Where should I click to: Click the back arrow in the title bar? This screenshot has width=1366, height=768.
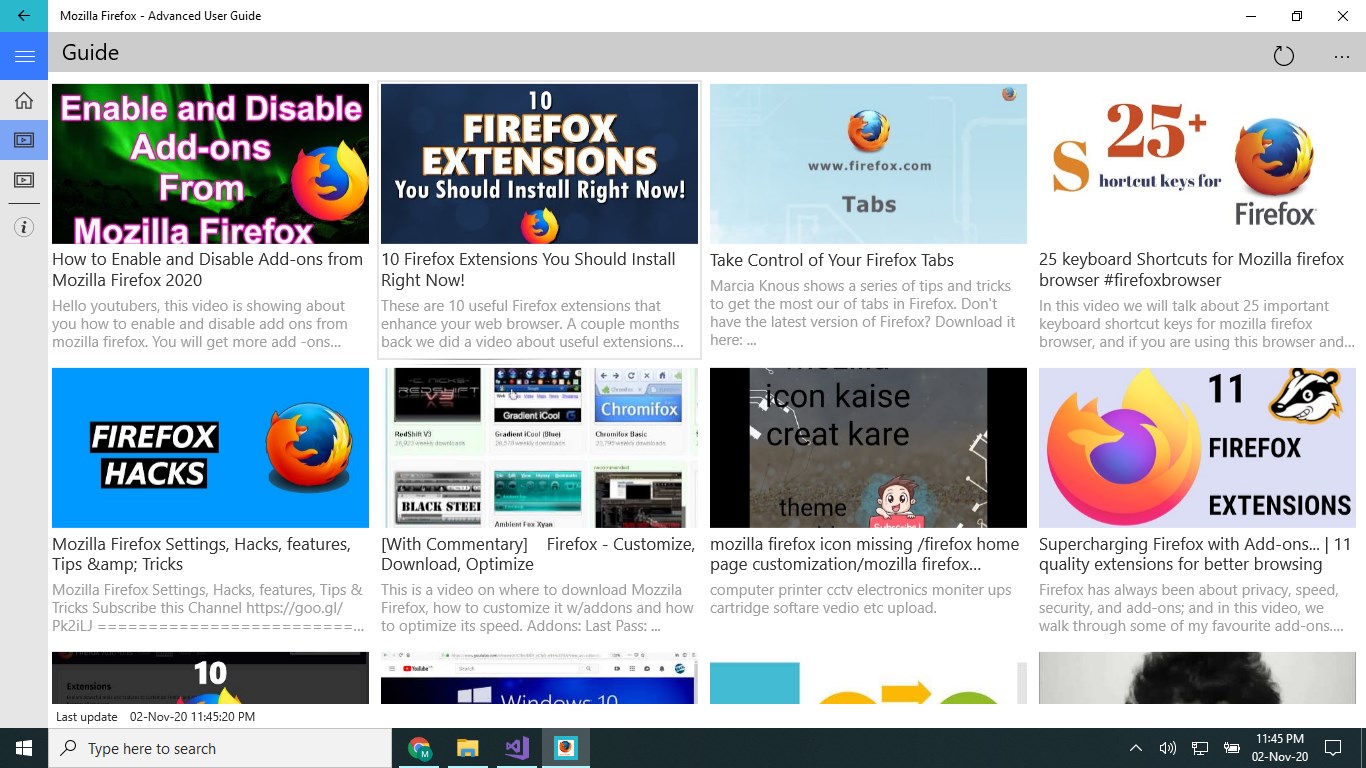[x=23, y=15]
